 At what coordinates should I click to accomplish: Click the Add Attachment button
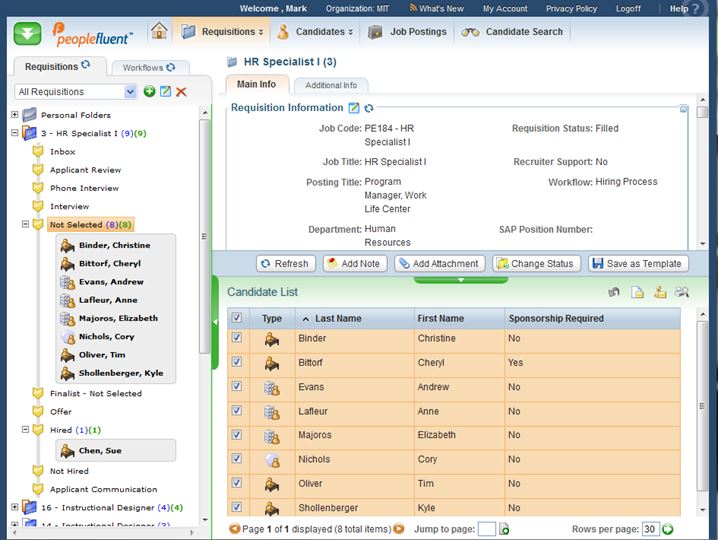point(439,264)
